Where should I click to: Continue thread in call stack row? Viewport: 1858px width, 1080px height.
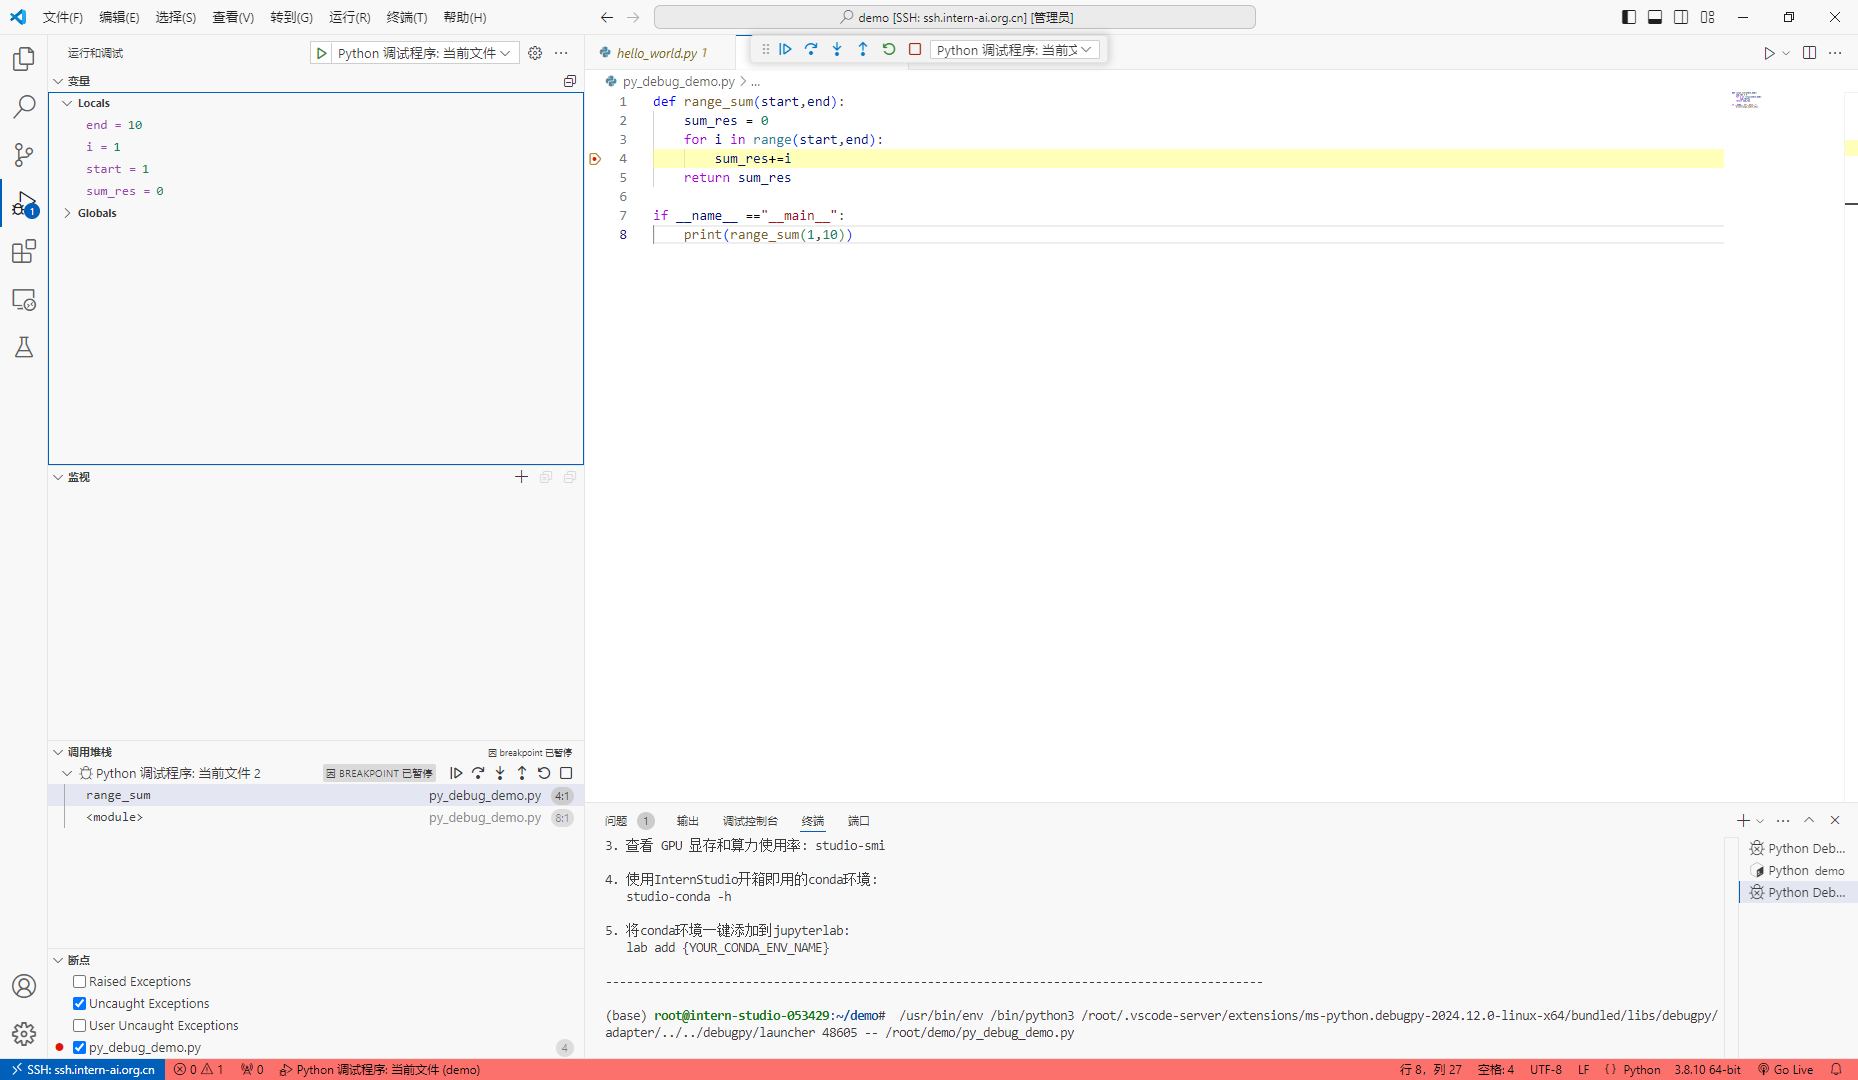pos(456,773)
